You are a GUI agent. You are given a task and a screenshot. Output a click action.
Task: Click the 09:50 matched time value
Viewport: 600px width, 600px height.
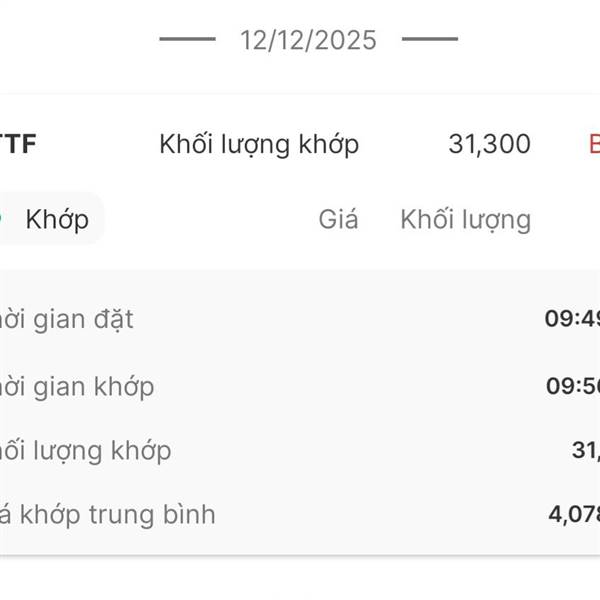pyautogui.click(x=573, y=386)
